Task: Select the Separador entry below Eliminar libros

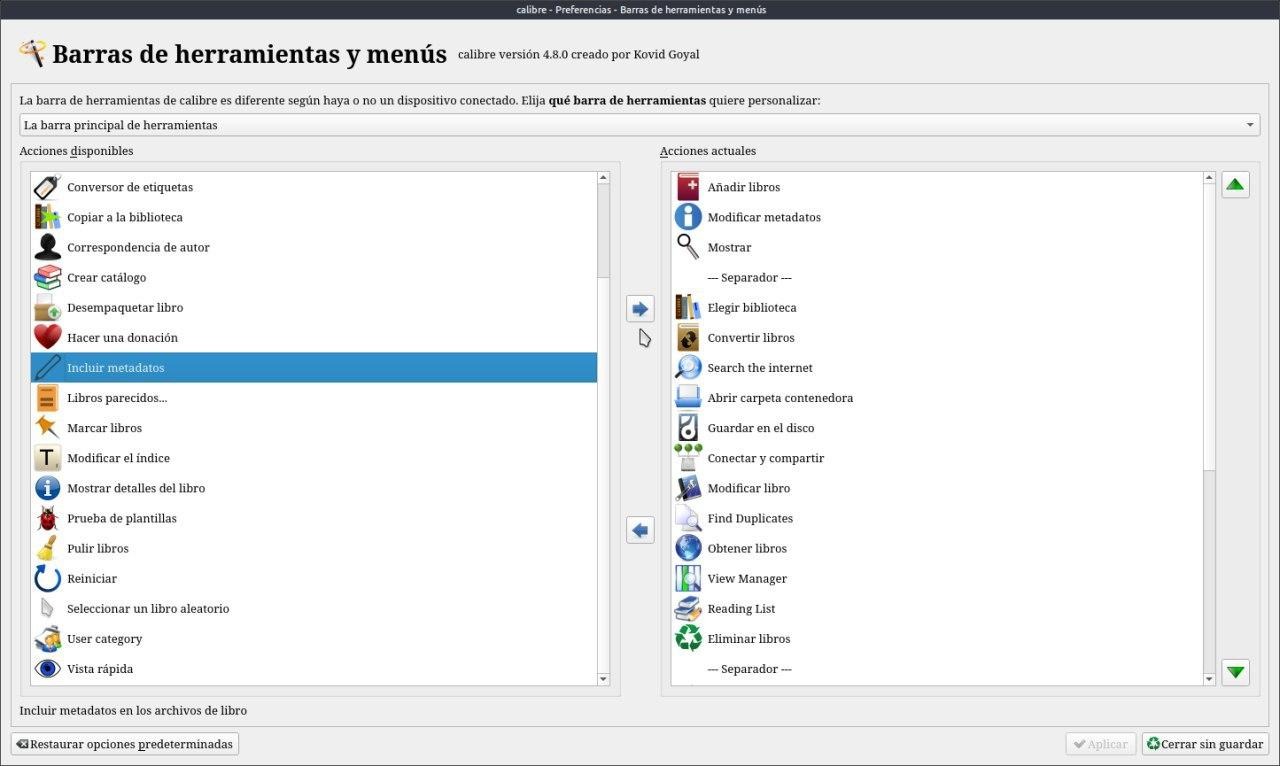Action: [937, 669]
